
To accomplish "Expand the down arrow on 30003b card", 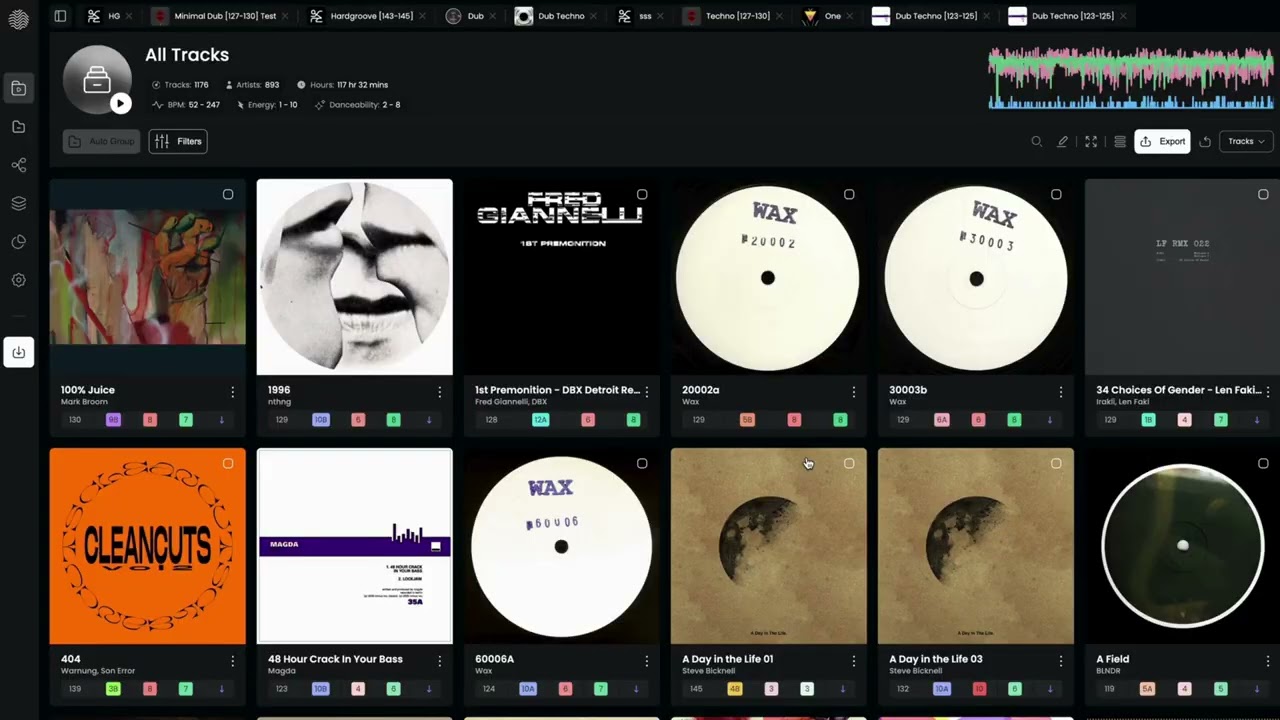I will [x=1049, y=420].
